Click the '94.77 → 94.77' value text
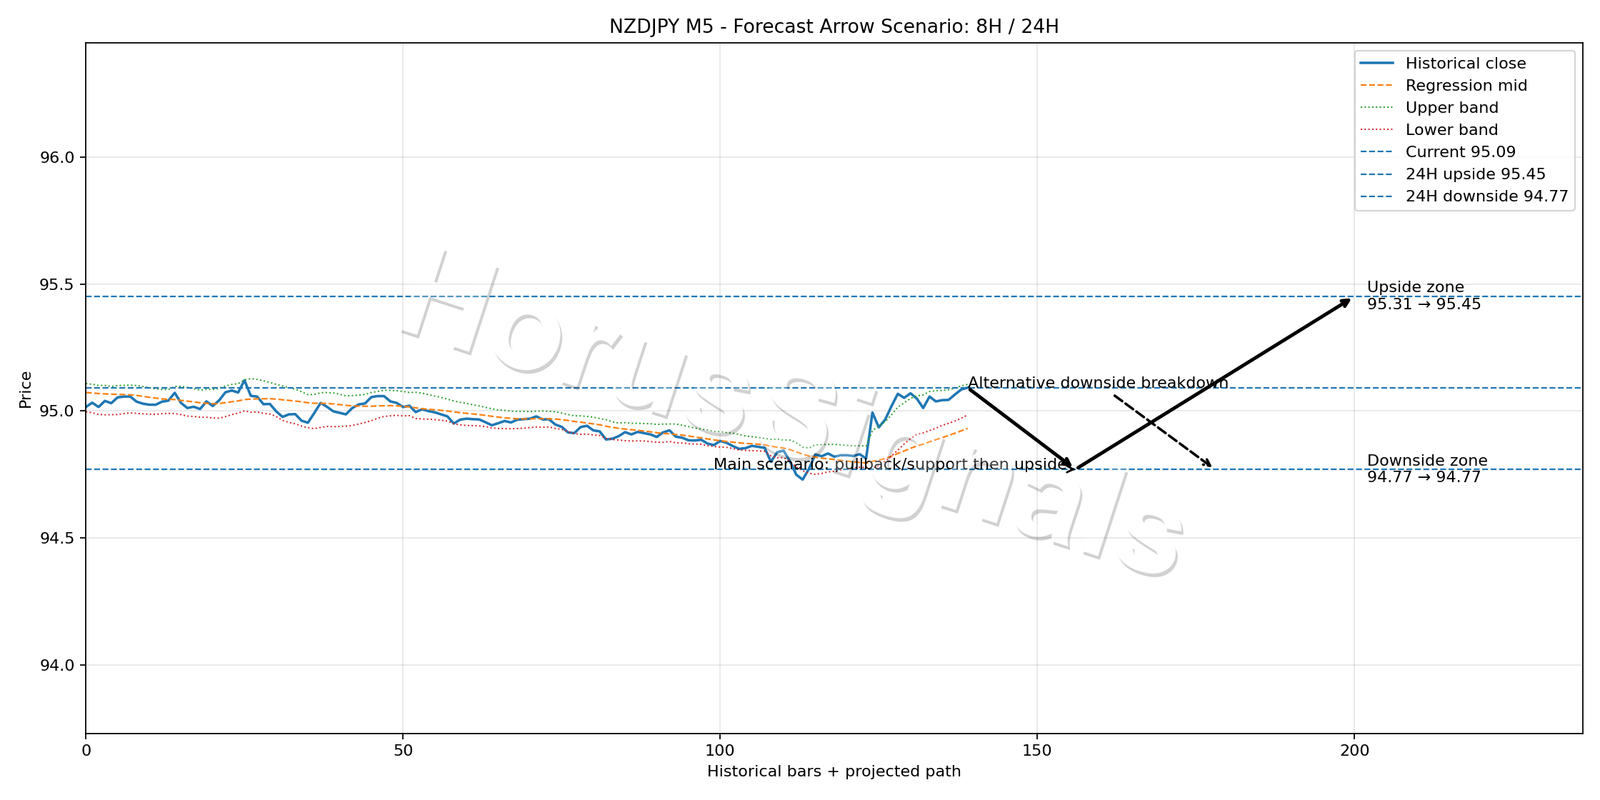Image resolution: width=1600 pixels, height=800 pixels. coord(1424,477)
